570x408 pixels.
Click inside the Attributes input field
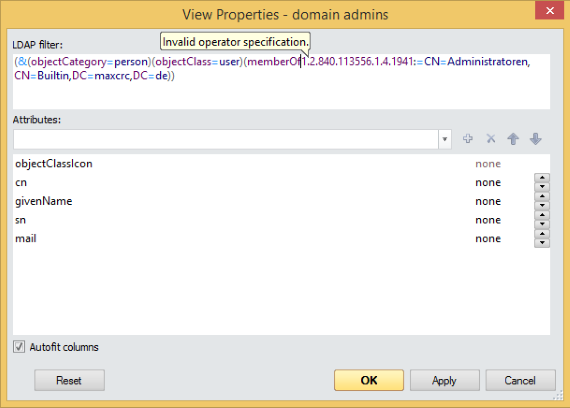click(226, 139)
